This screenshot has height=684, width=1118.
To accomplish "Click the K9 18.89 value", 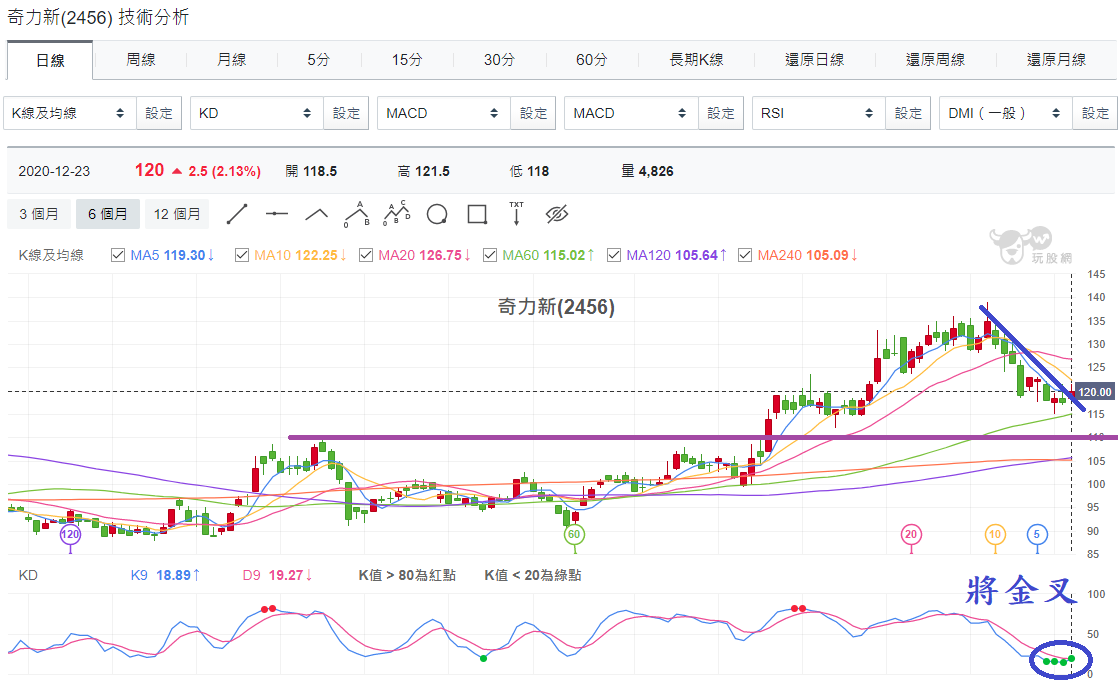I will 165,575.
